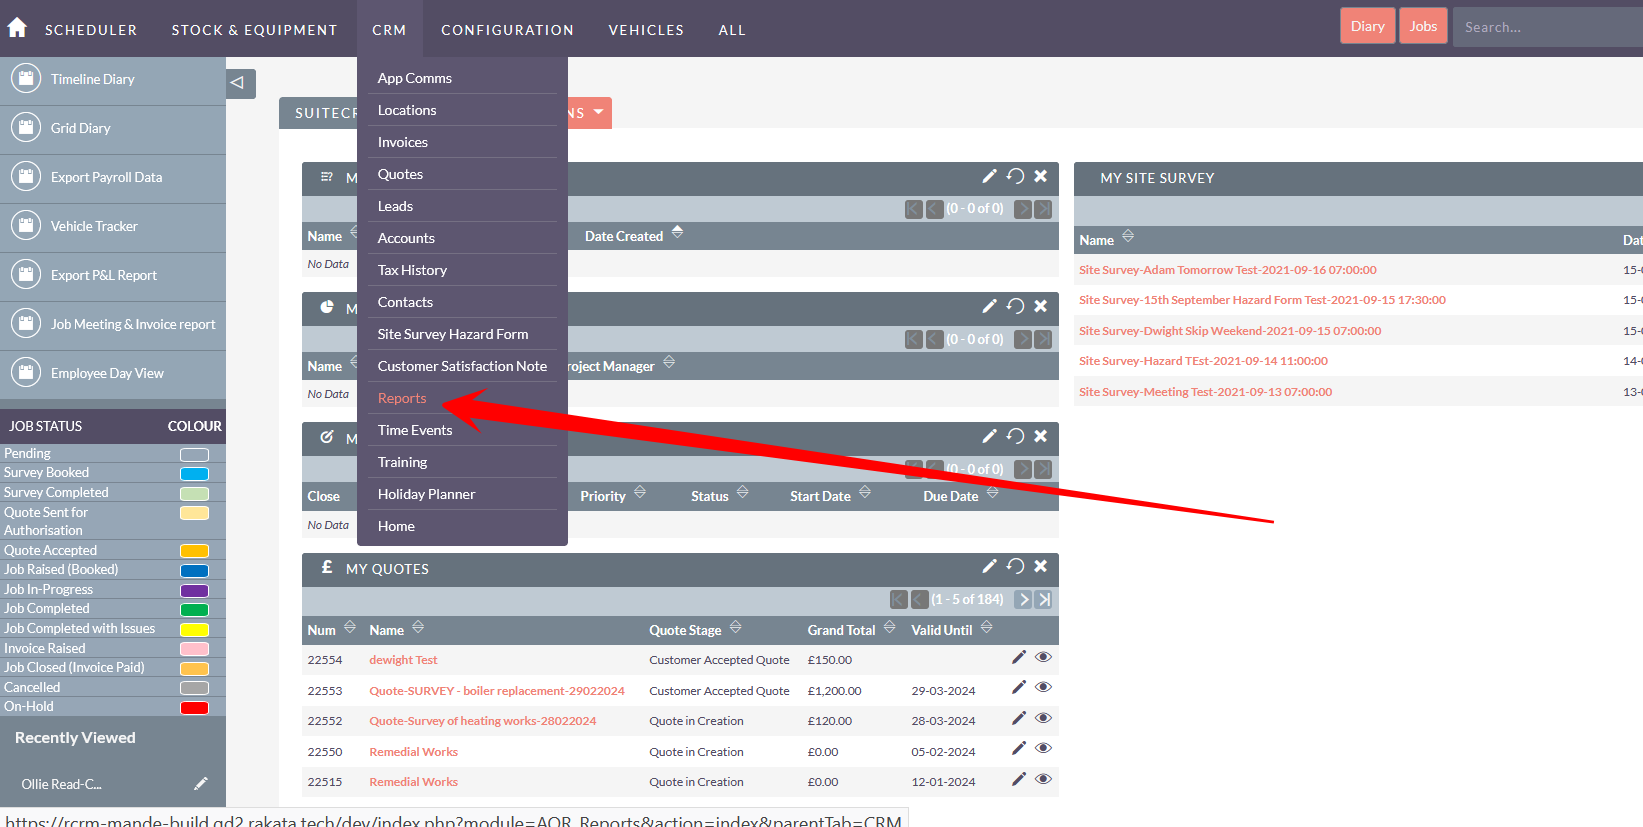Open Timeline Diary calendar icon
Viewport: 1643px width, 827px height.
pyautogui.click(x=26, y=79)
